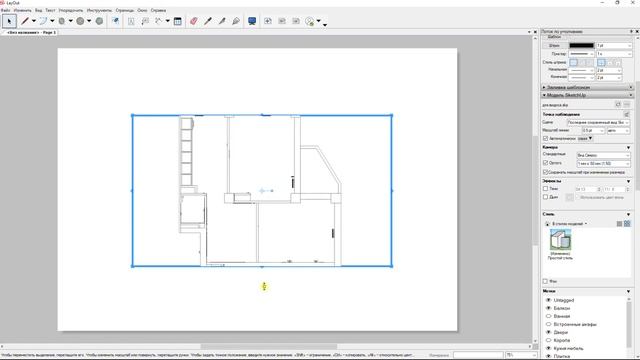Open the Scene dropdown list
The width and height of the screenshot is (640, 360).
pos(599,122)
